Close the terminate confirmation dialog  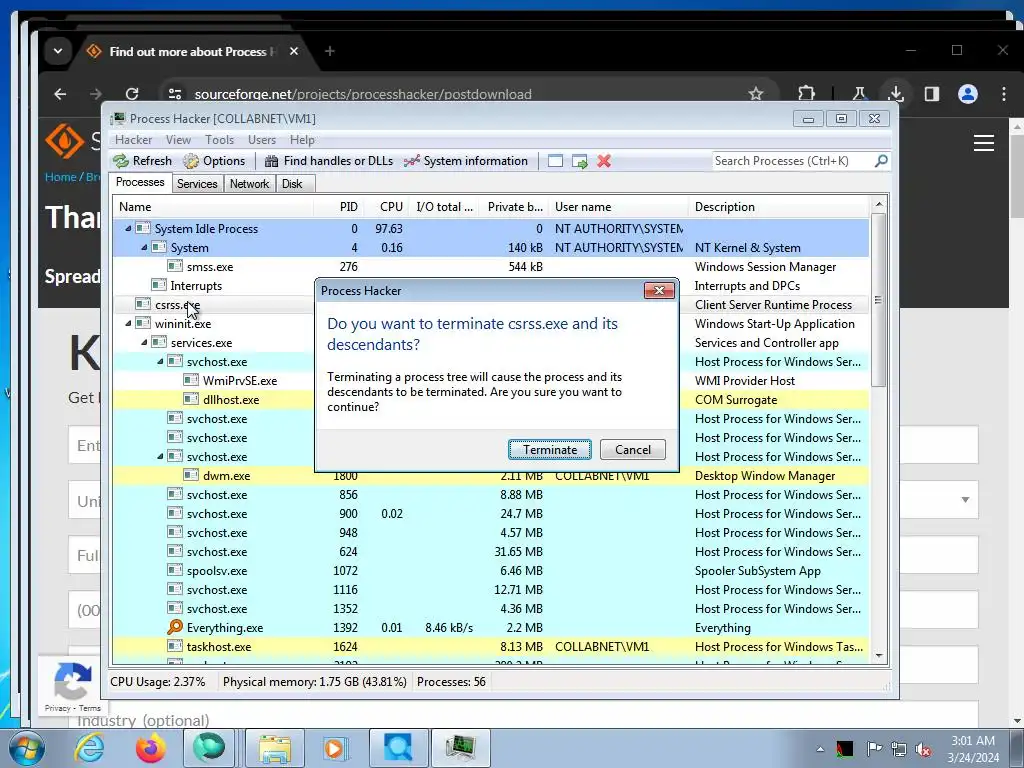pos(659,291)
